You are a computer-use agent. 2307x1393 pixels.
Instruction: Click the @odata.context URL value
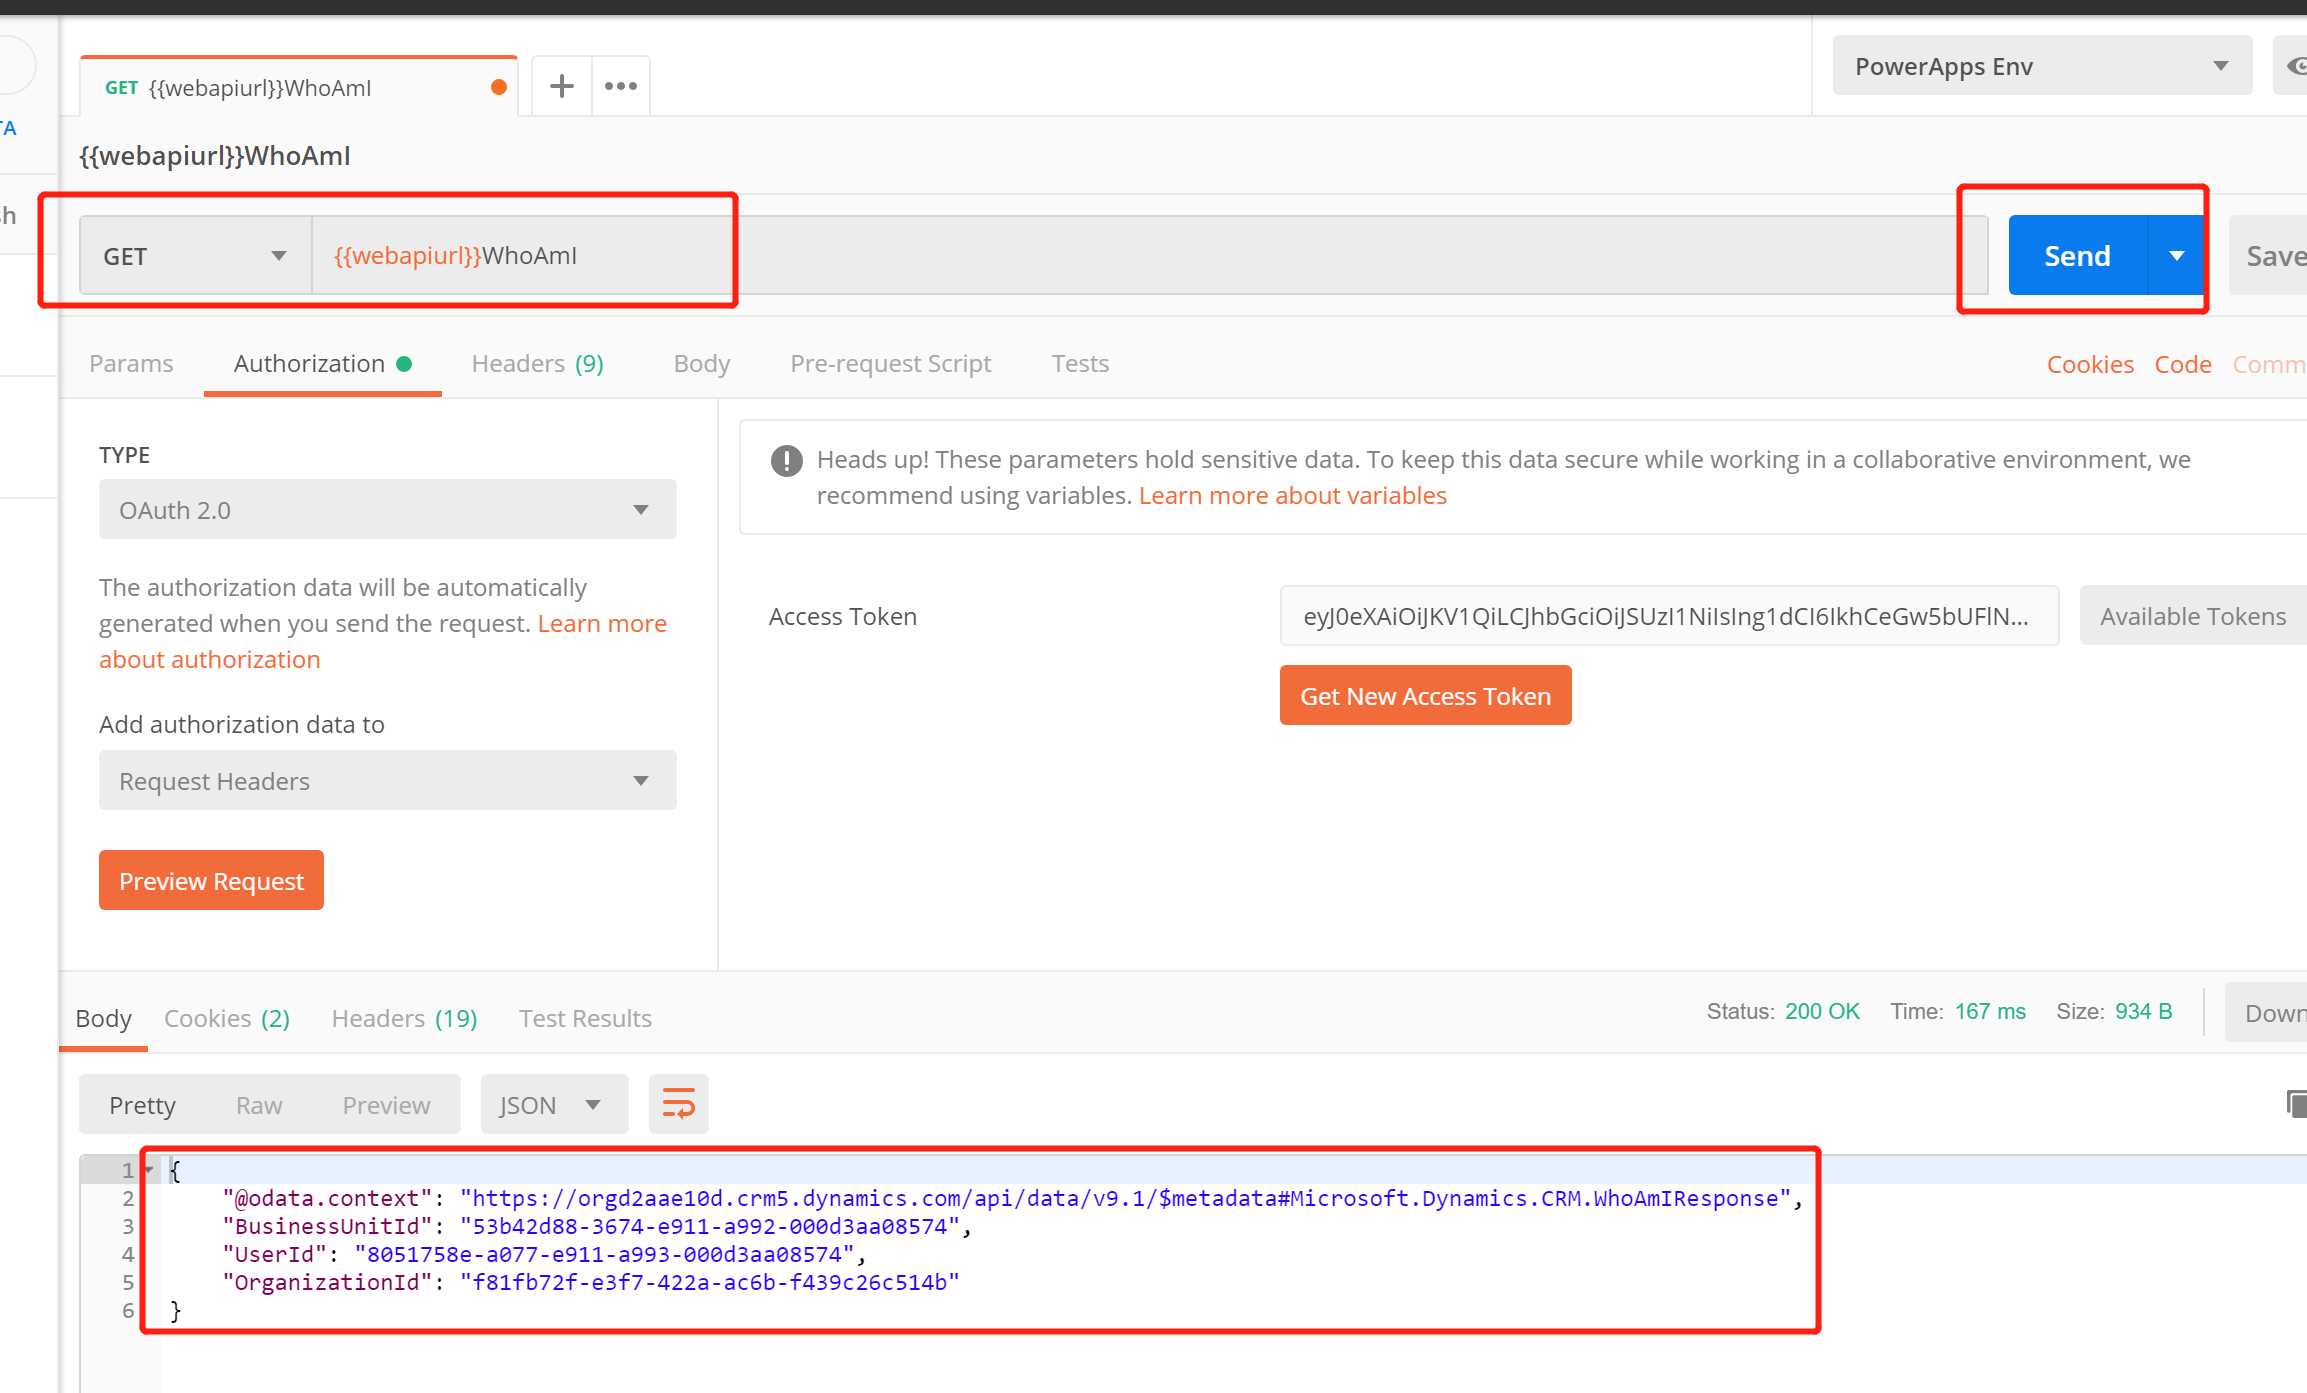click(1126, 1199)
